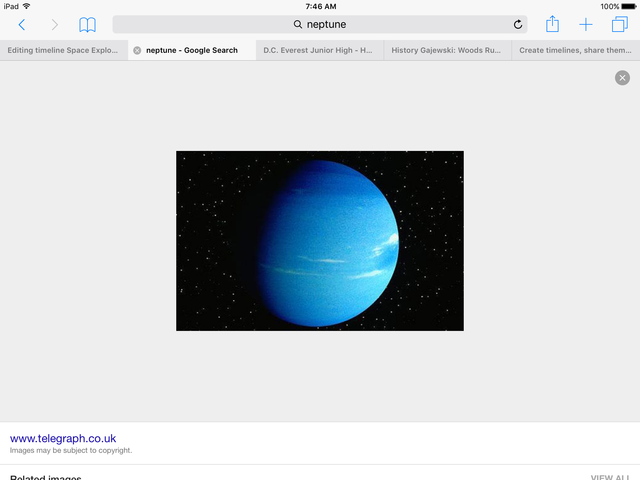Add a new tab with plus icon
The height and width of the screenshot is (480, 640).
(586, 24)
